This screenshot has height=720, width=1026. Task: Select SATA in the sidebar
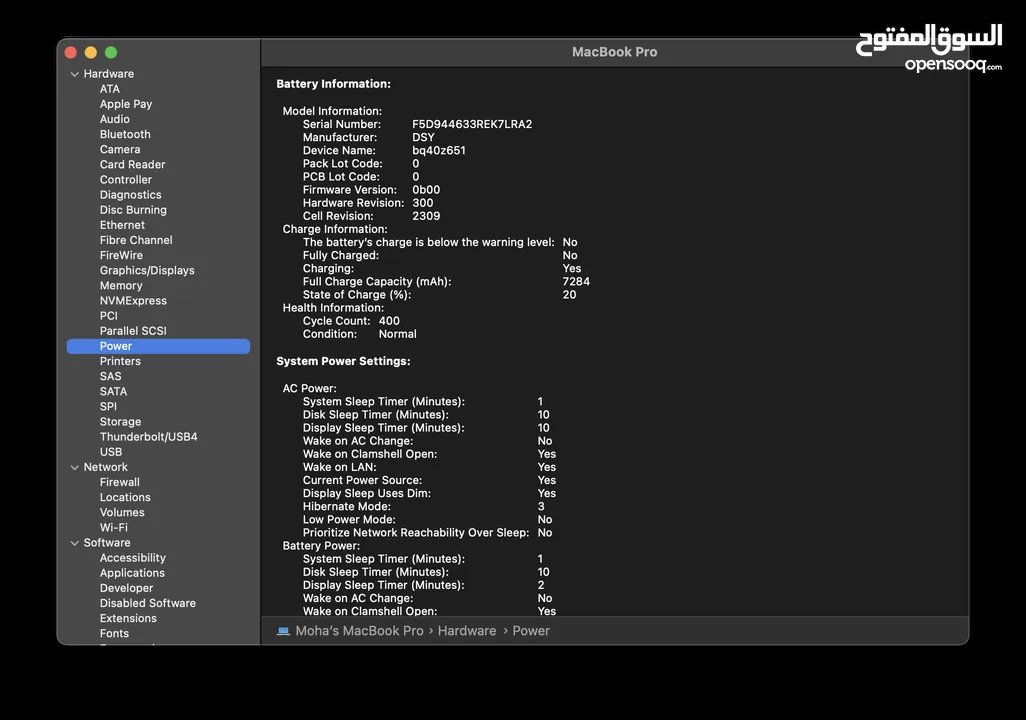tap(113, 391)
